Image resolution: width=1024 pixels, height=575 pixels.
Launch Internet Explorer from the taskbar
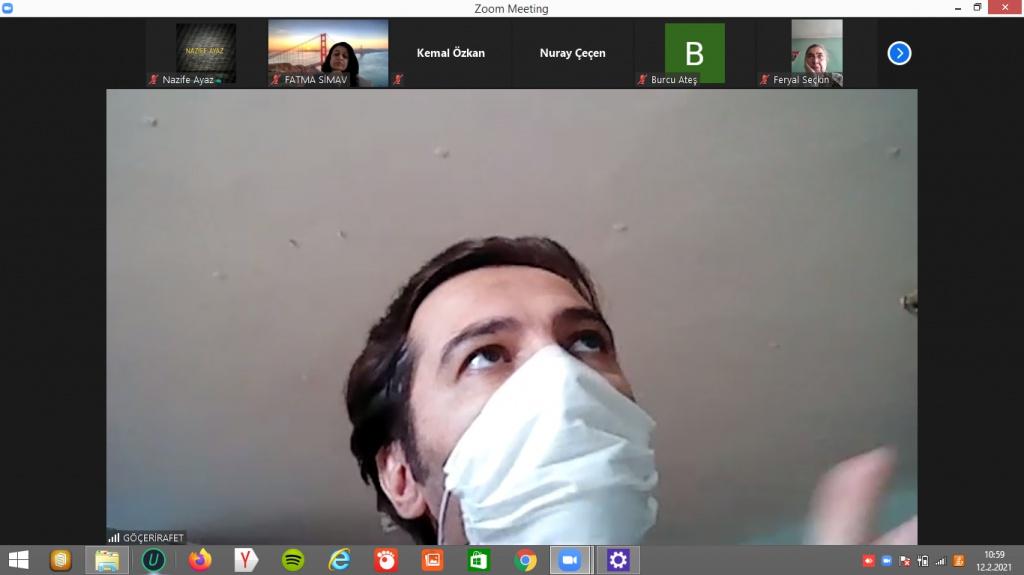pos(339,560)
